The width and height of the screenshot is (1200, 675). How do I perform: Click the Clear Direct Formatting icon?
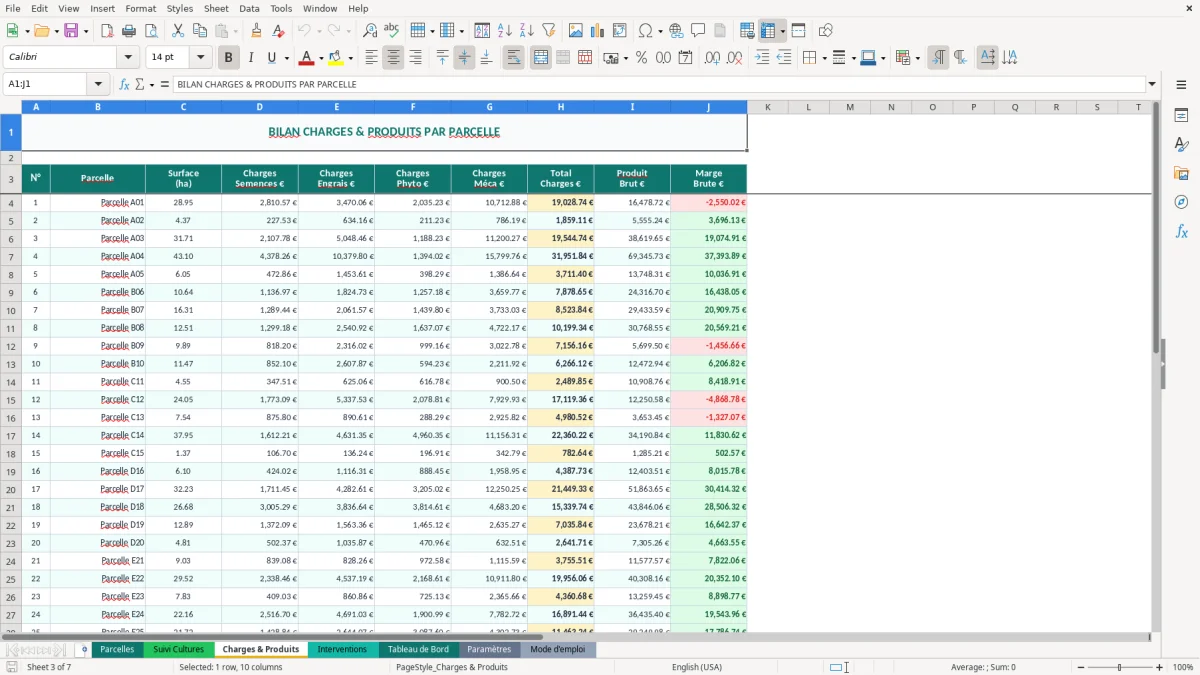(x=278, y=31)
